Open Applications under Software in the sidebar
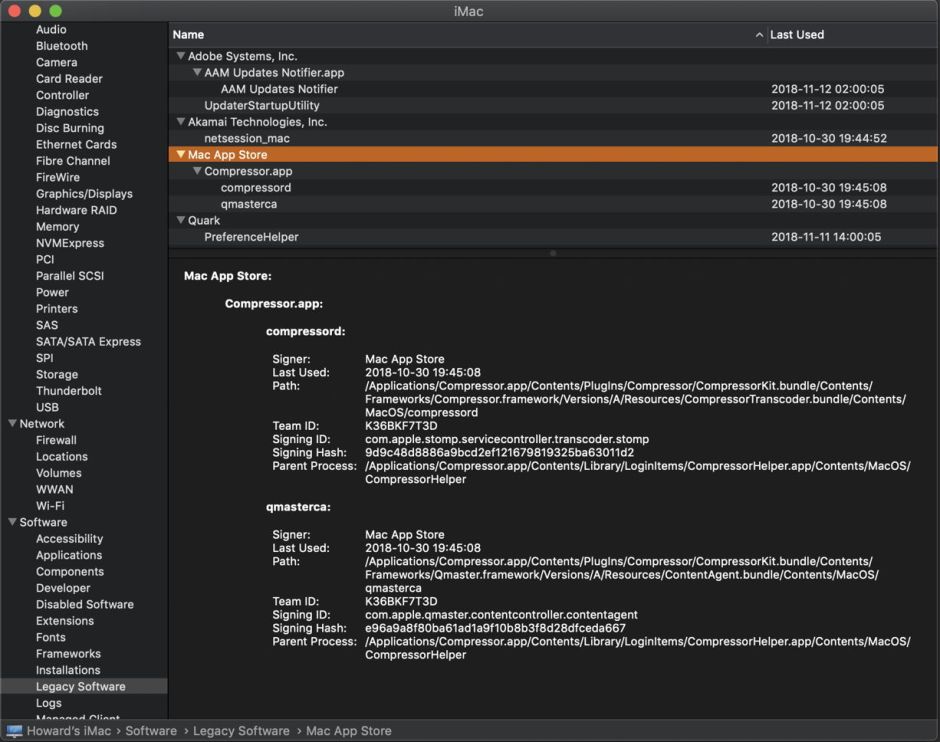The width and height of the screenshot is (940, 742). pos(69,555)
